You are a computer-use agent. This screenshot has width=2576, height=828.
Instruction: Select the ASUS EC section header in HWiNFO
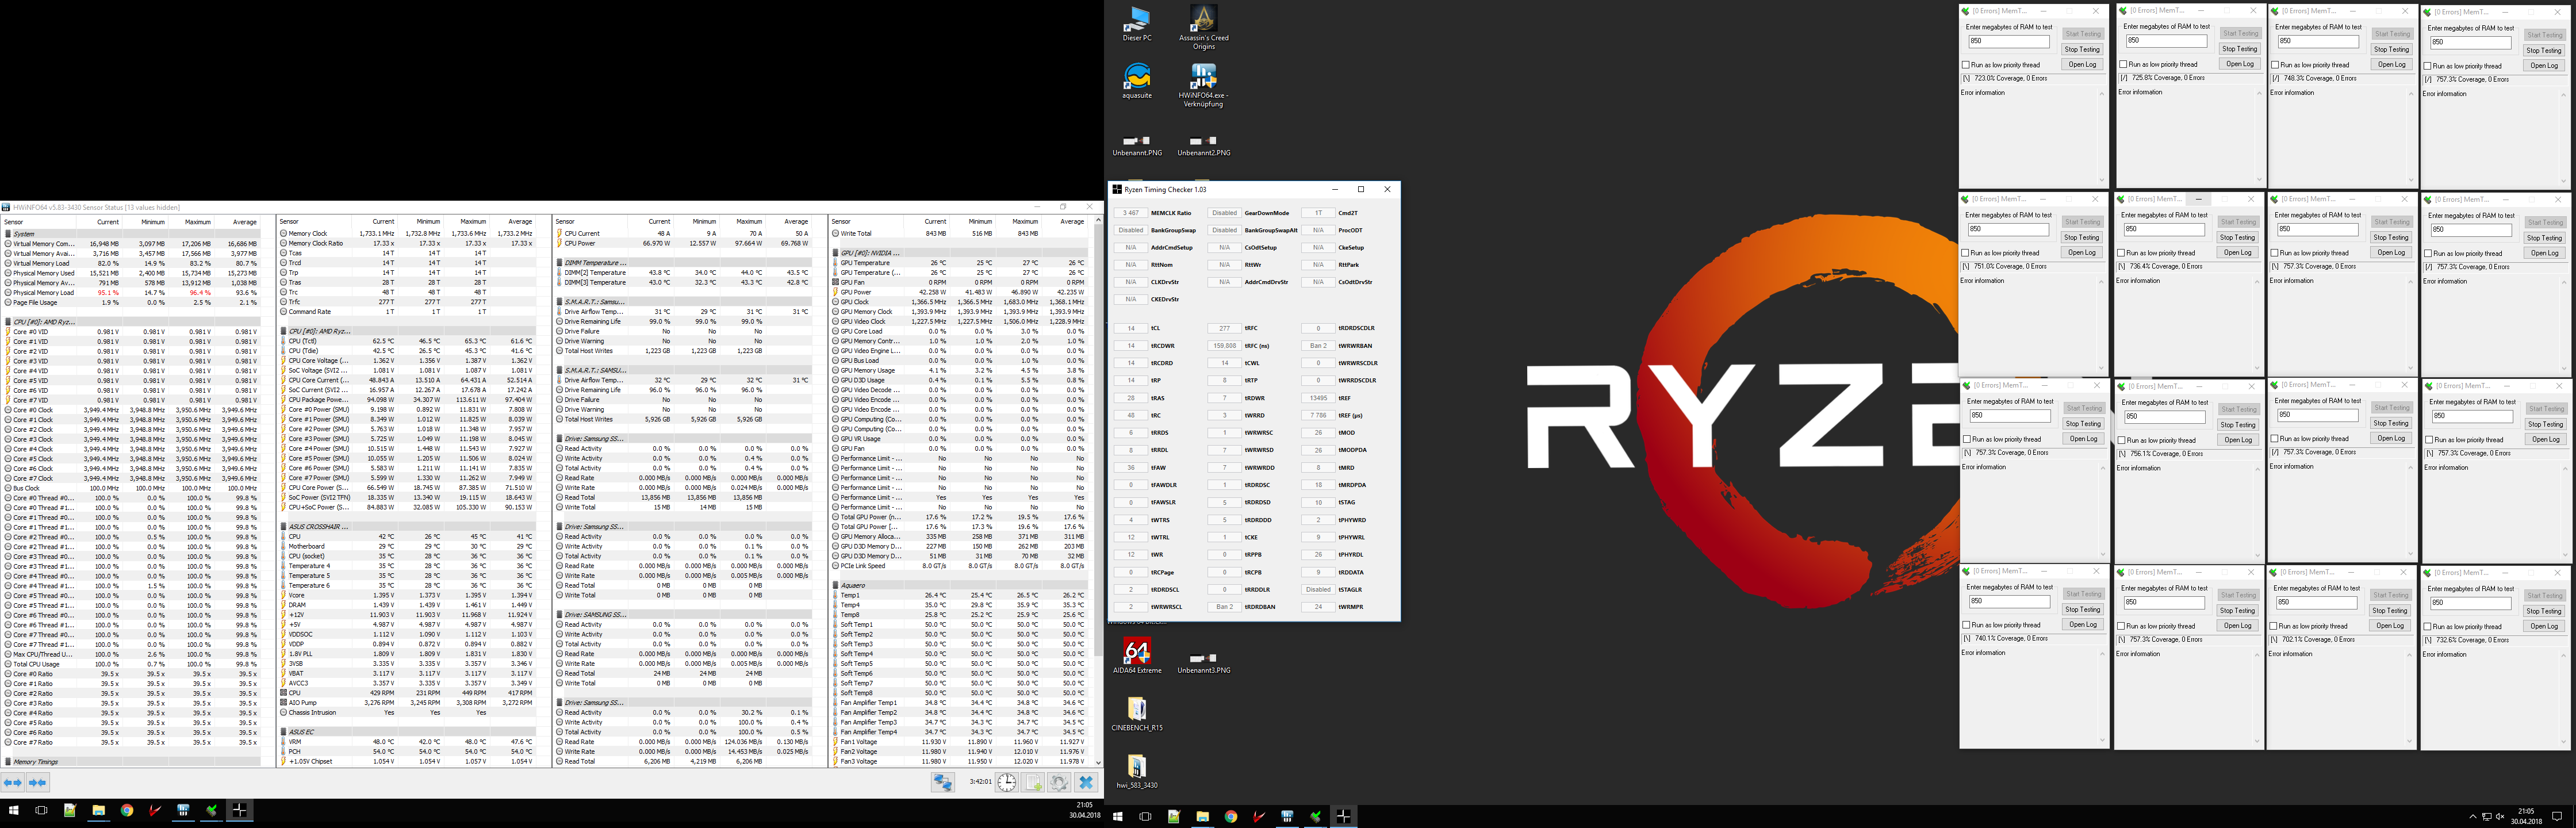tap(408, 732)
